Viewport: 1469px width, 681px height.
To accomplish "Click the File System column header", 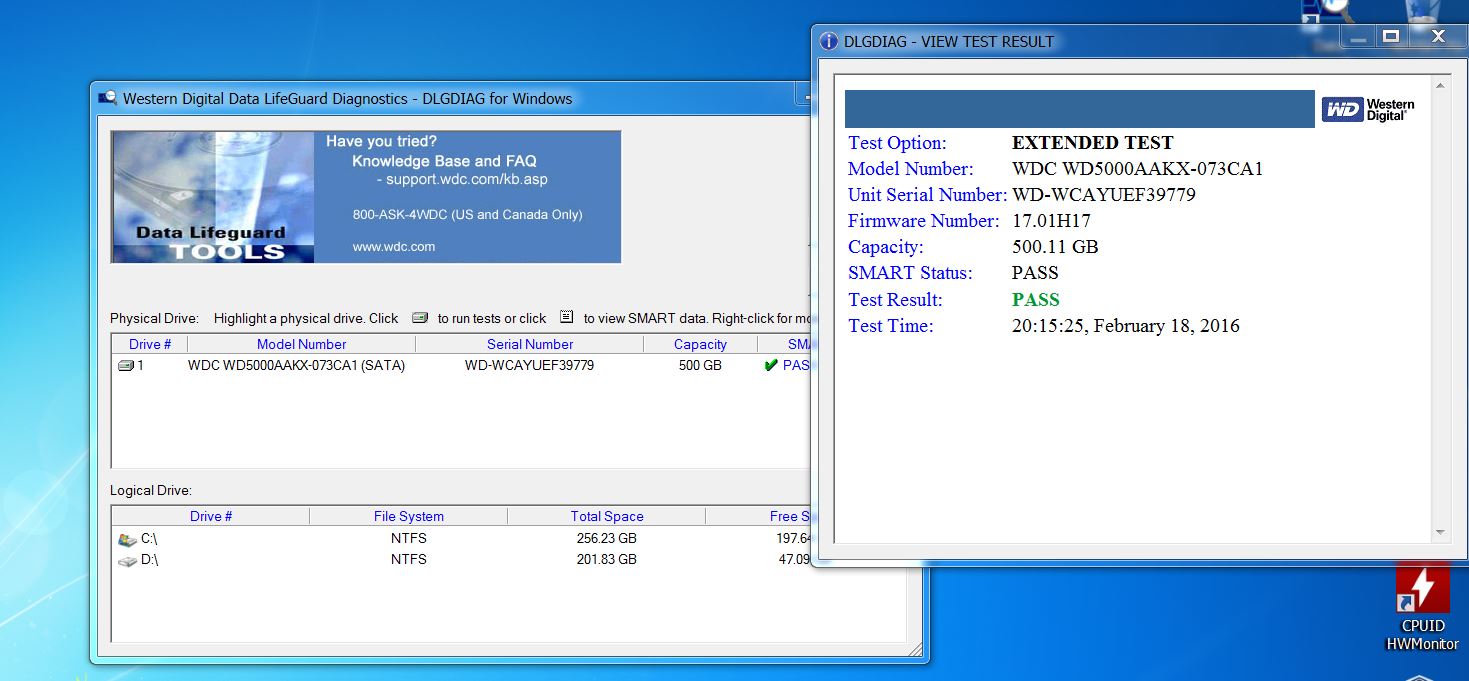I will pos(409,516).
